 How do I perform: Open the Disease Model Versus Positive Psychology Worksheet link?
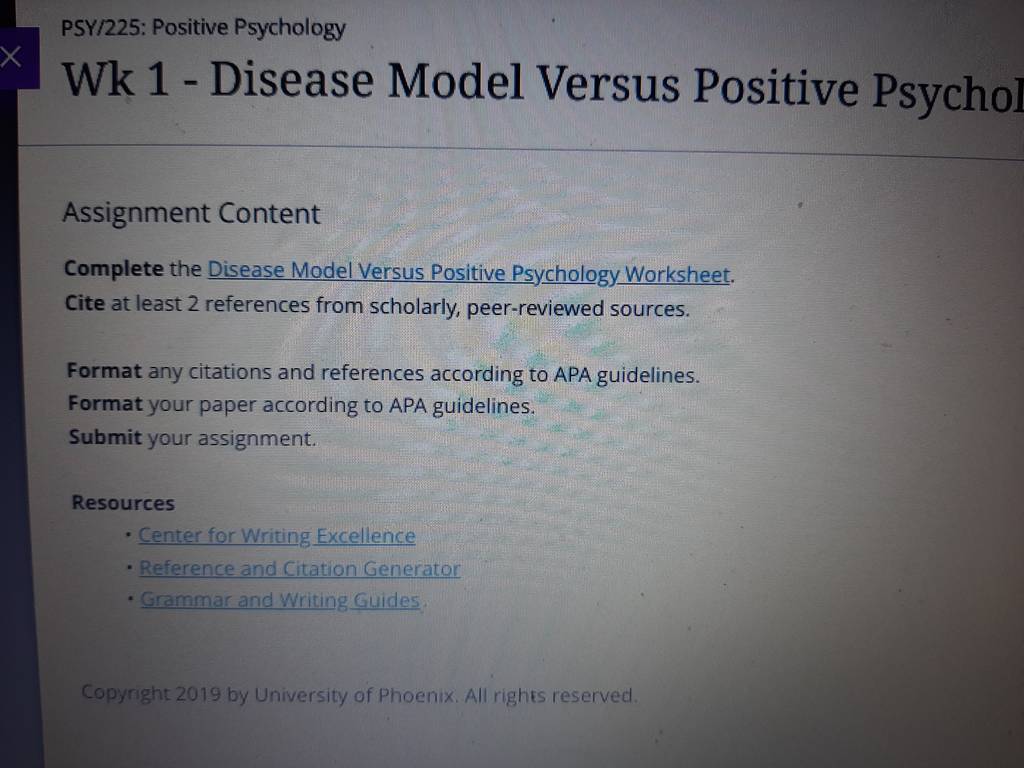point(468,272)
